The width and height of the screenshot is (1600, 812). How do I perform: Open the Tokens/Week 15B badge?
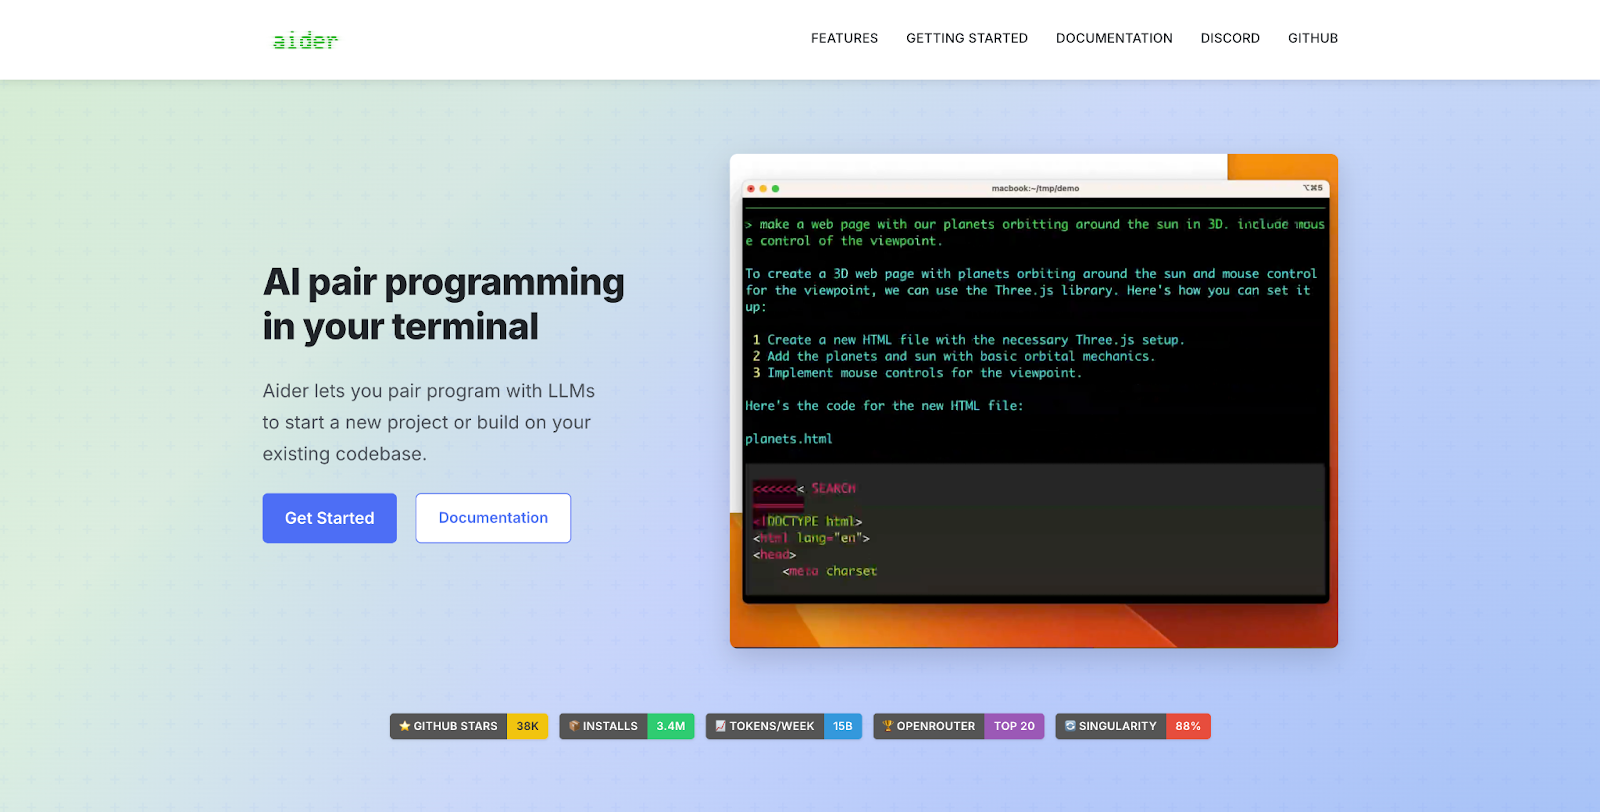784,726
